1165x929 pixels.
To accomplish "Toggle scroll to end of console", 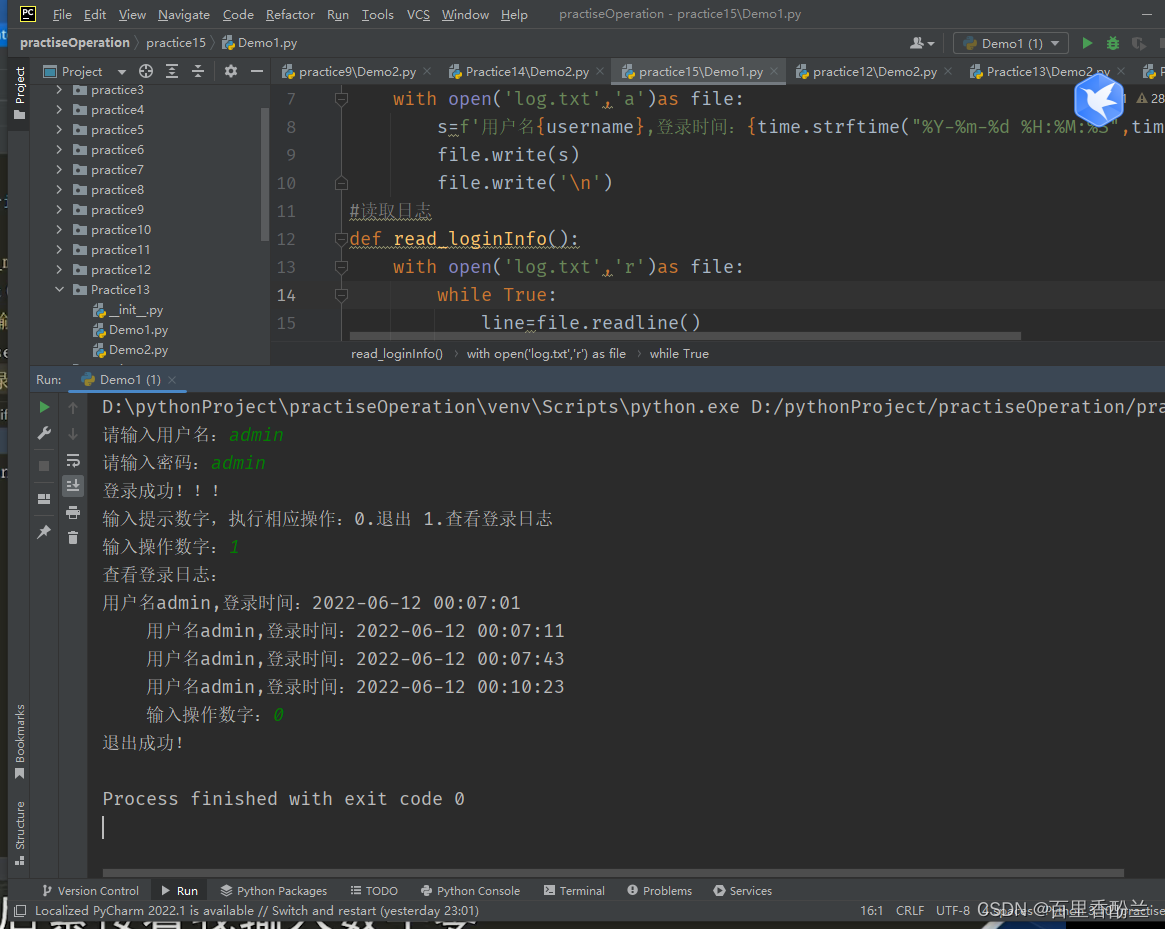I will click(73, 486).
